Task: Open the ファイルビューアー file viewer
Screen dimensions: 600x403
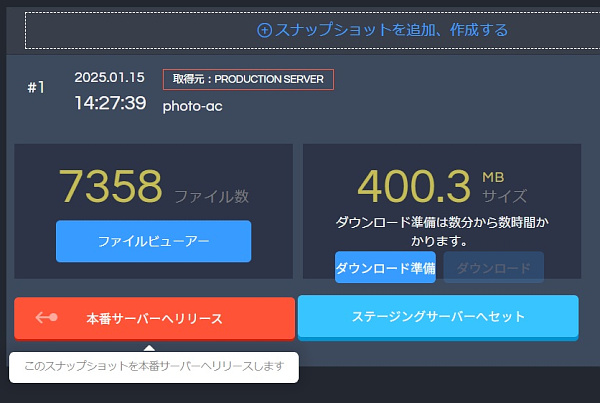Action: tap(153, 242)
